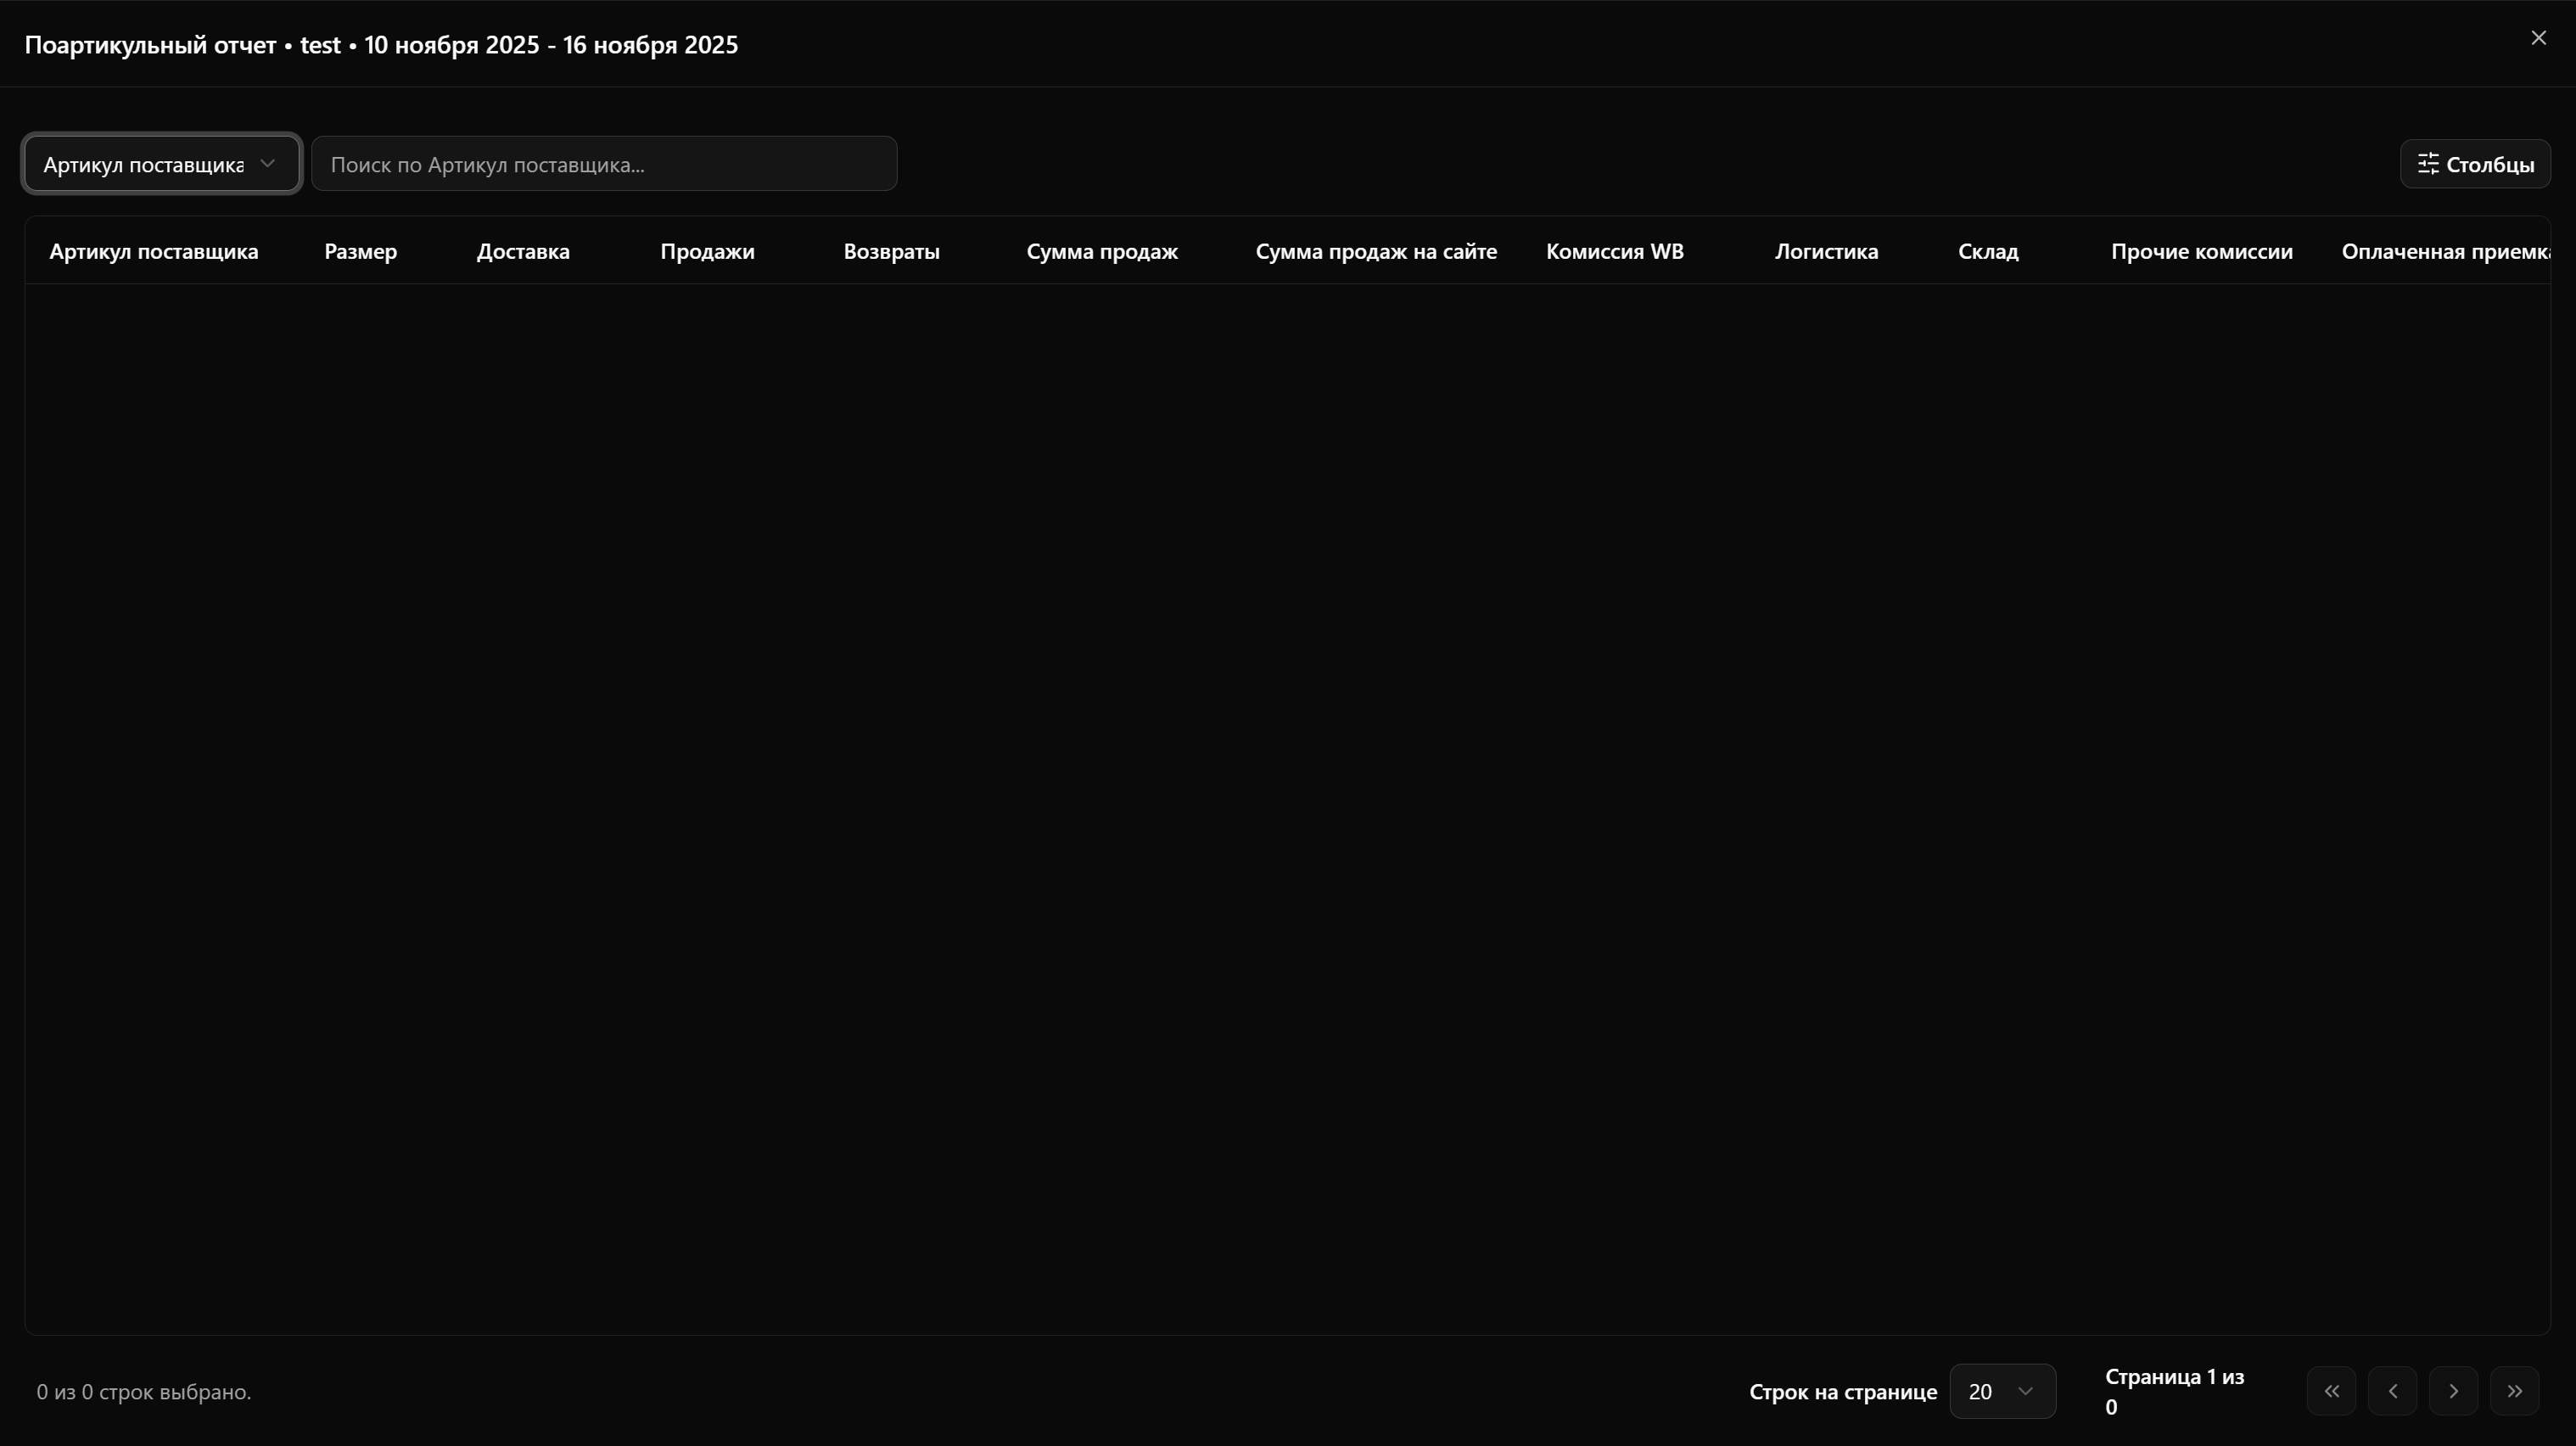This screenshot has width=2576, height=1446.
Task: Jump to the last page
Action: tap(2514, 1391)
